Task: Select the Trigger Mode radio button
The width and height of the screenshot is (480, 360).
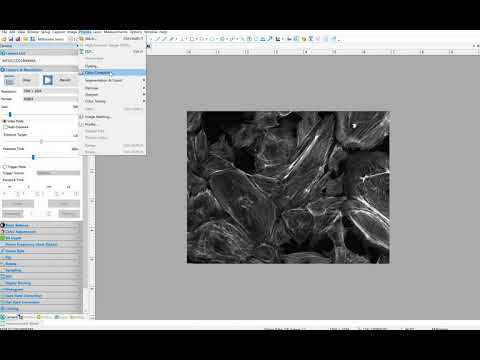Action: (5, 167)
